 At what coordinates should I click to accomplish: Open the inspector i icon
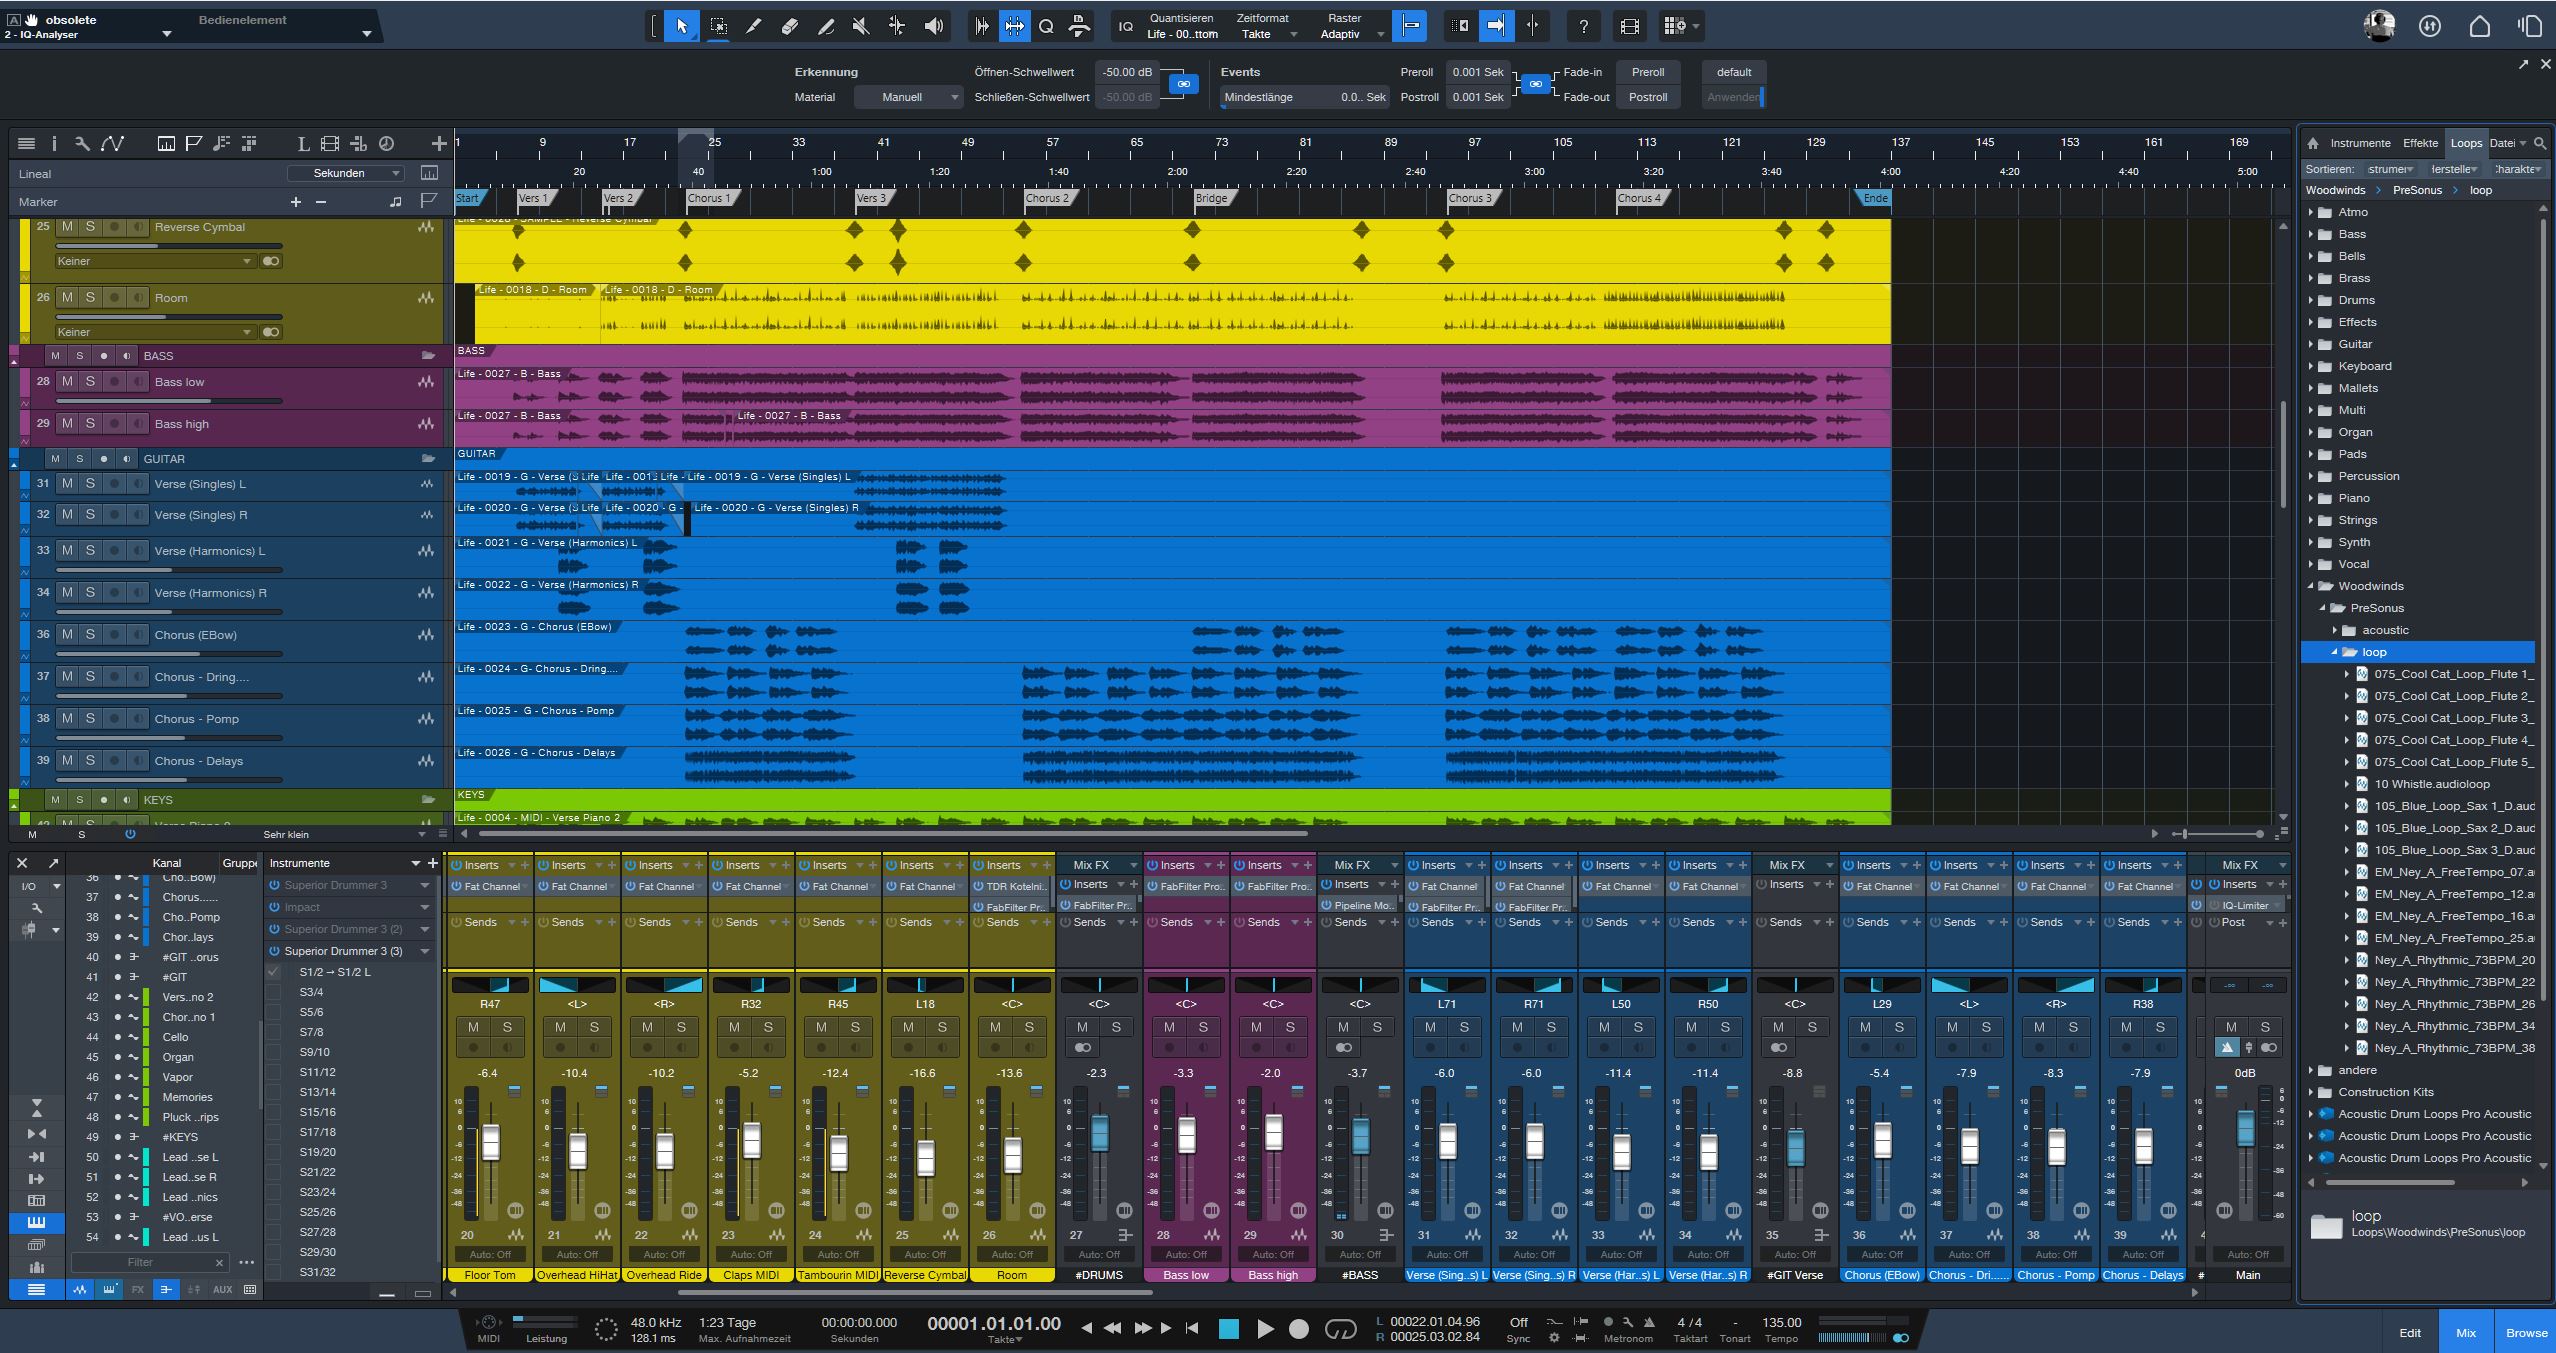54,144
